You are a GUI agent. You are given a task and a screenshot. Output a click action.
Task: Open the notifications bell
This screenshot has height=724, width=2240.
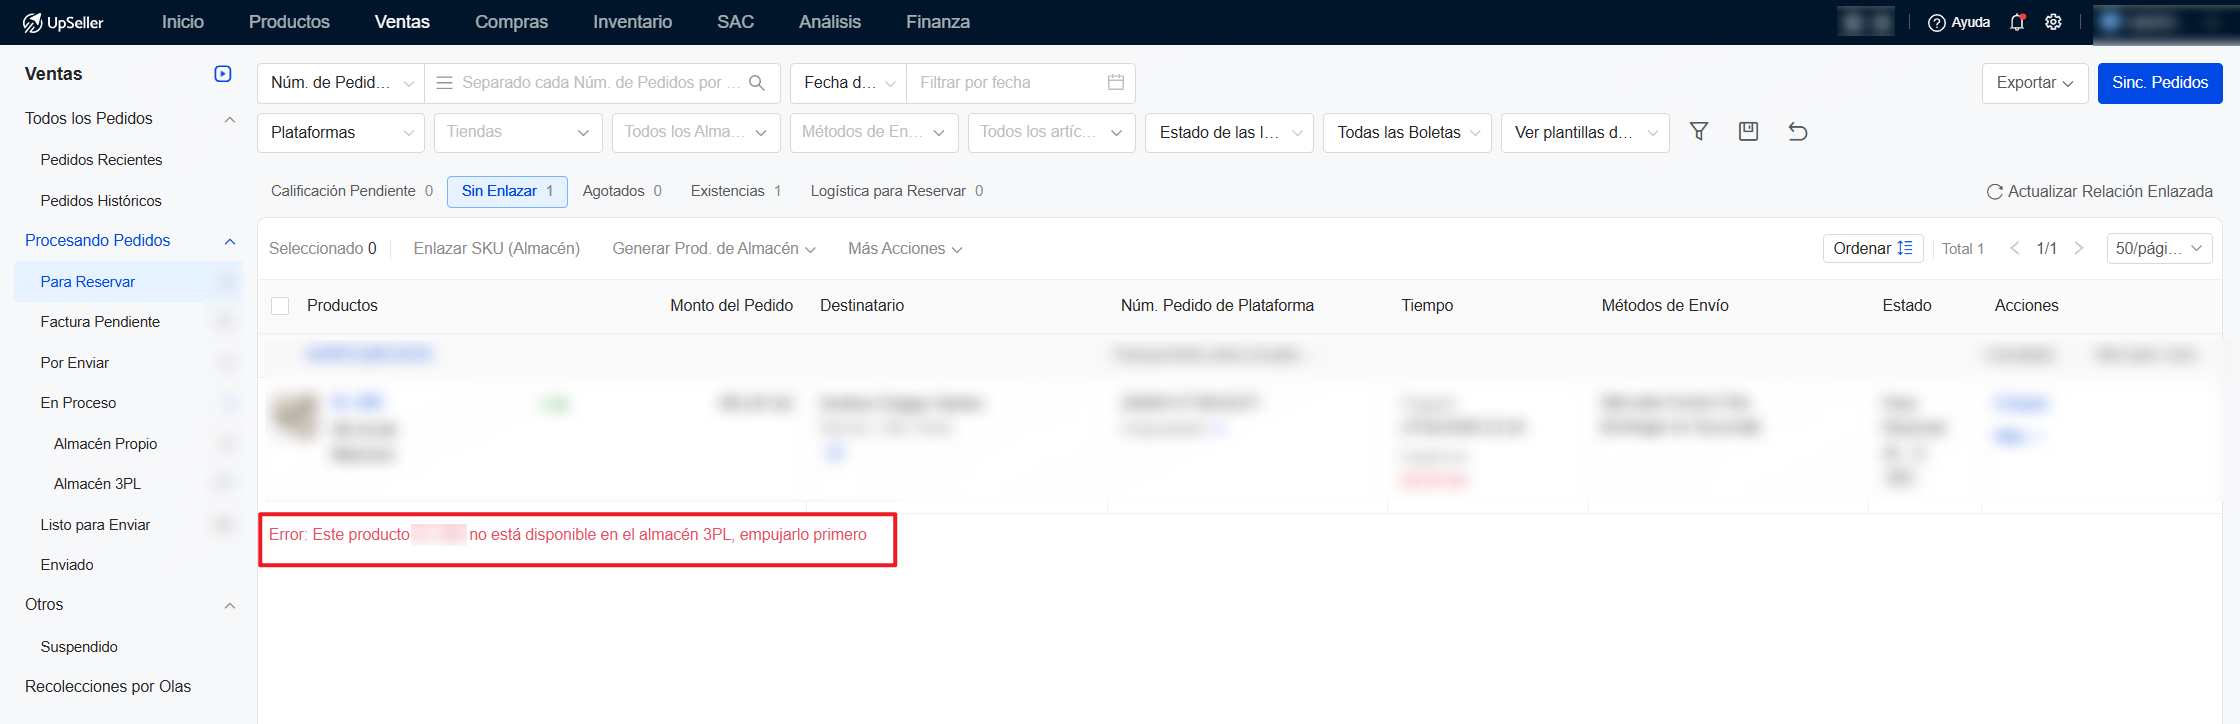[x=2017, y=22]
